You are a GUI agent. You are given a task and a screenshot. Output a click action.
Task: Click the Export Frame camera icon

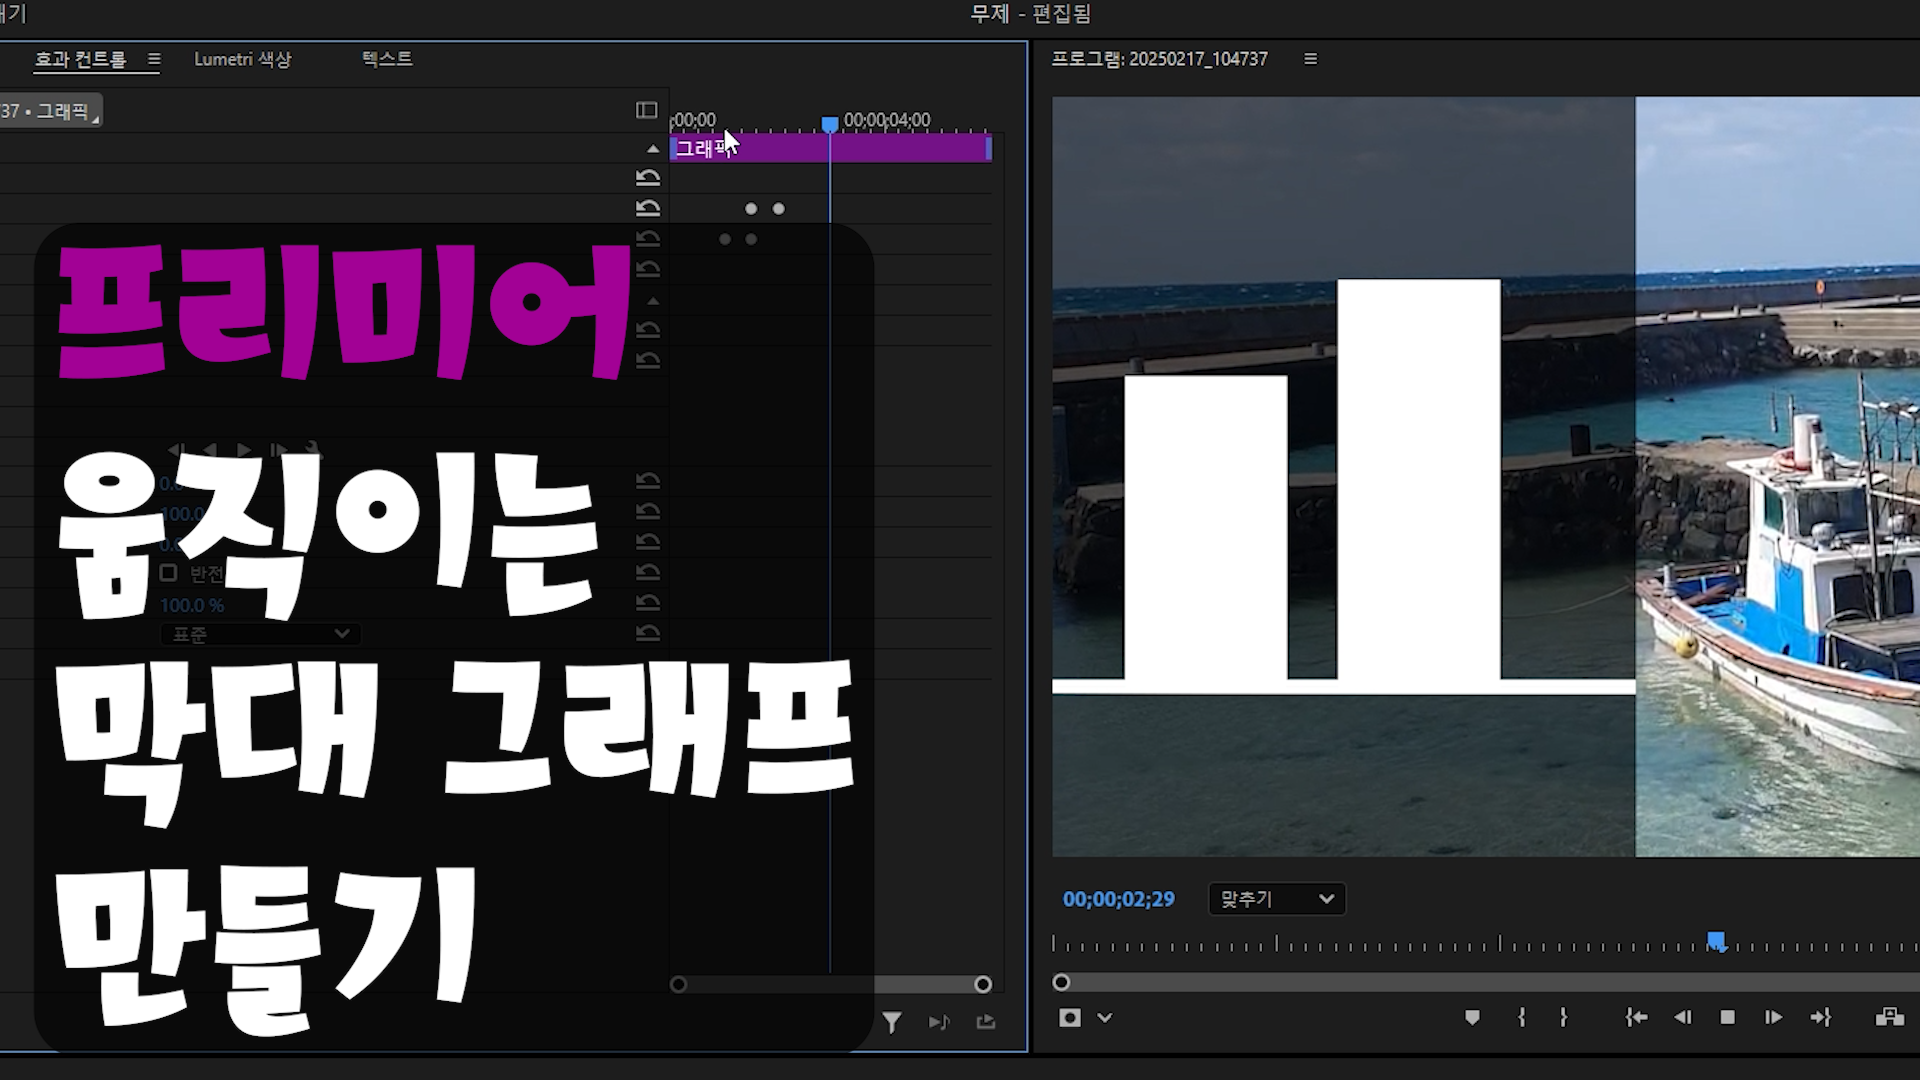point(1069,1017)
